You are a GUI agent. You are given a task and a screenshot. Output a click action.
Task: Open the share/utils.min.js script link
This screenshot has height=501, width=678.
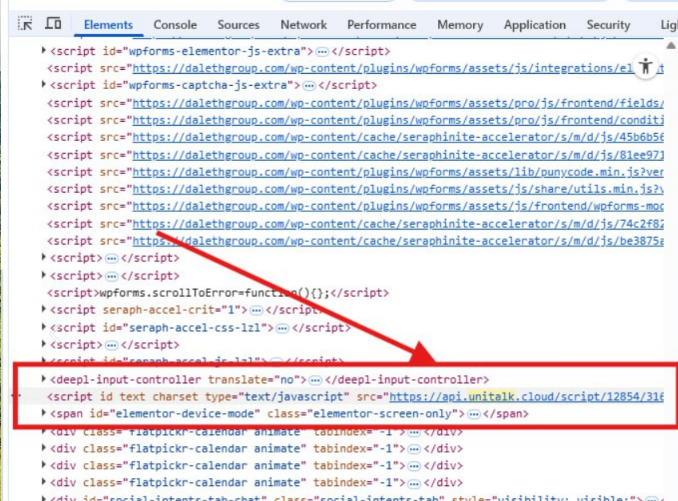coord(398,189)
